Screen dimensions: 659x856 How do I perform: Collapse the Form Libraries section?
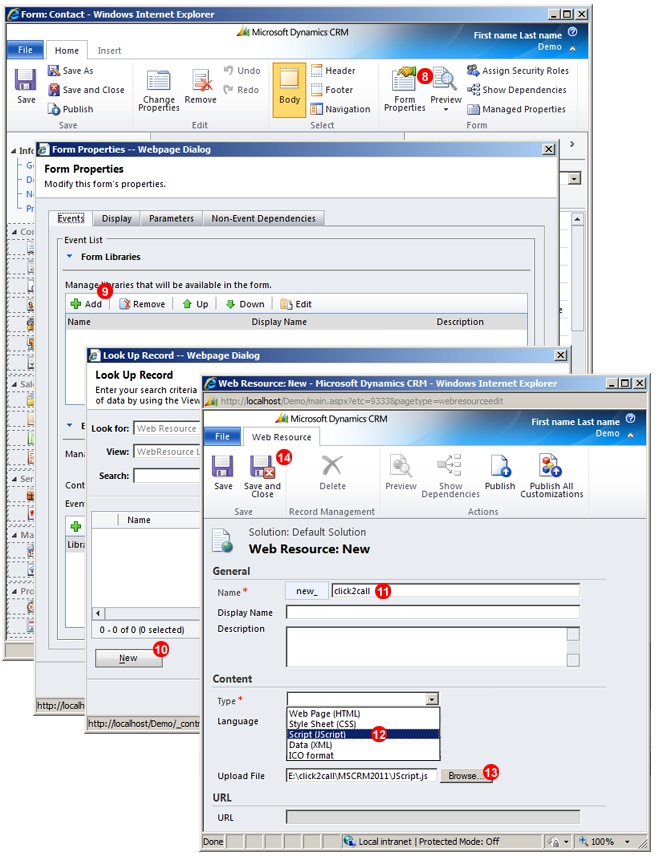click(70, 257)
